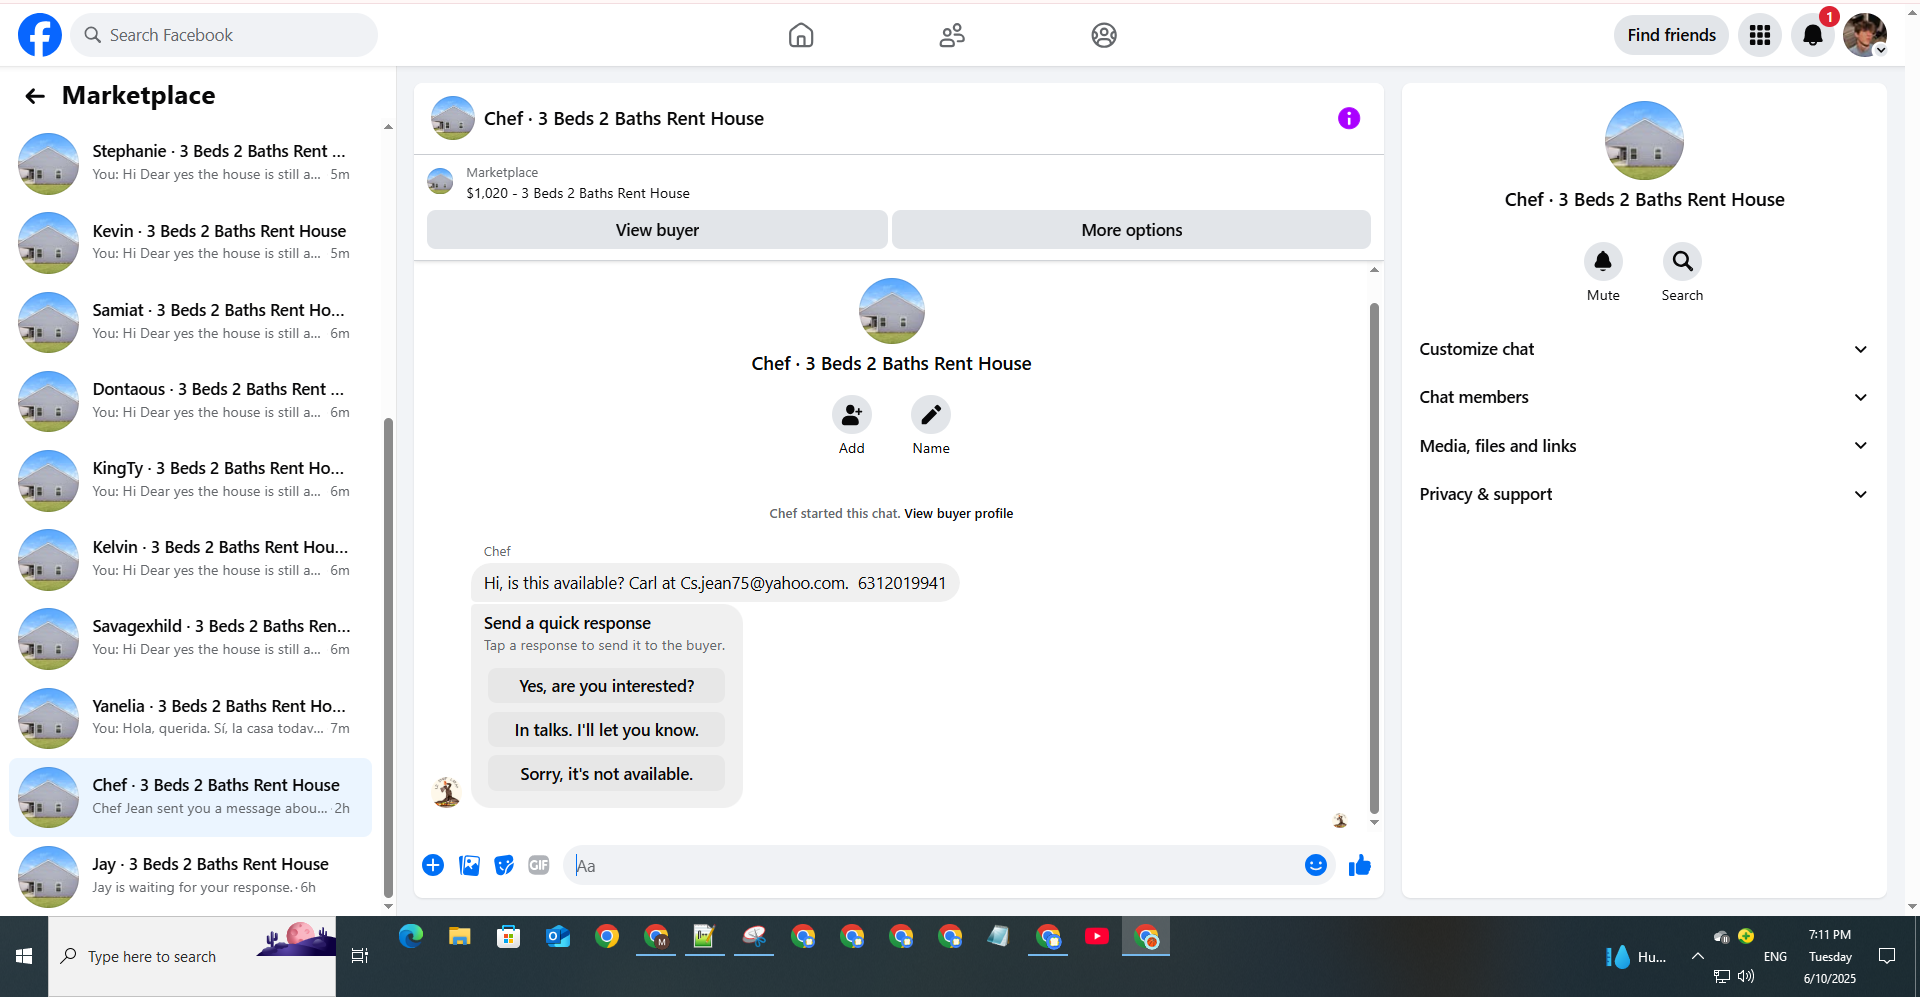The image size is (1920, 997).
Task: Open the Kevin conversation
Action: pyautogui.click(x=190, y=242)
